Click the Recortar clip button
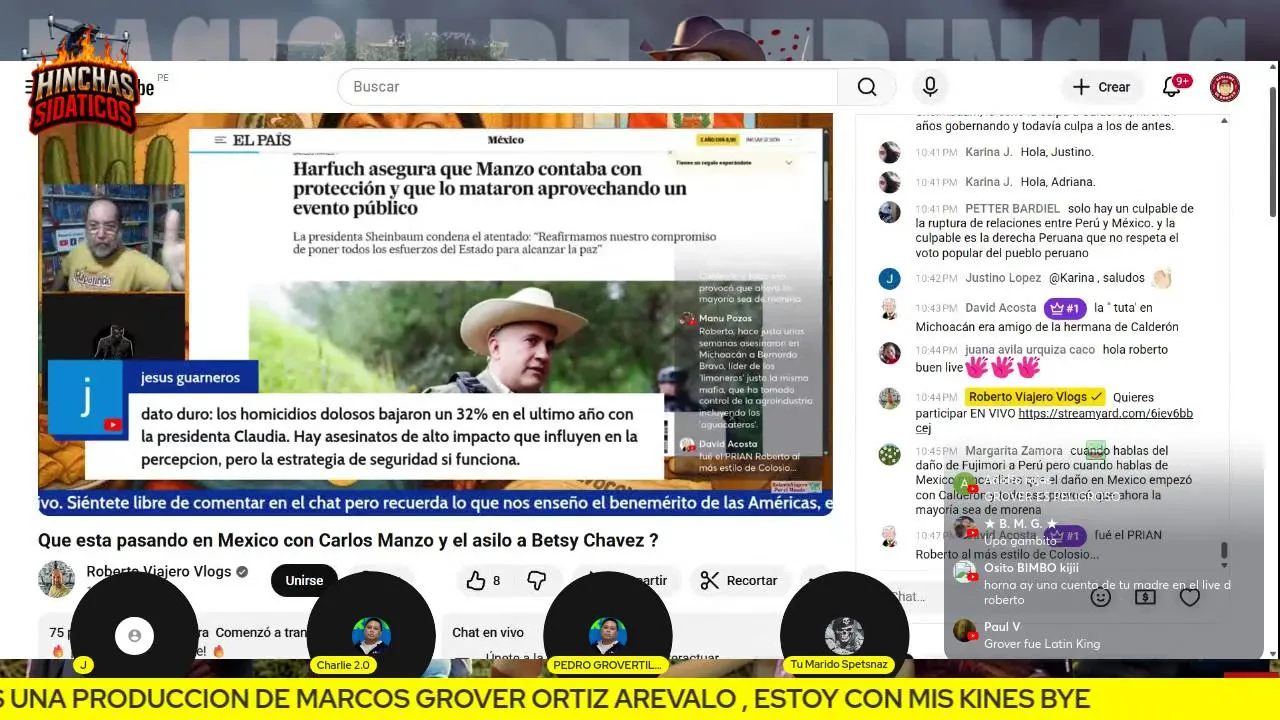Viewport: 1280px width, 720px height. [x=739, y=580]
